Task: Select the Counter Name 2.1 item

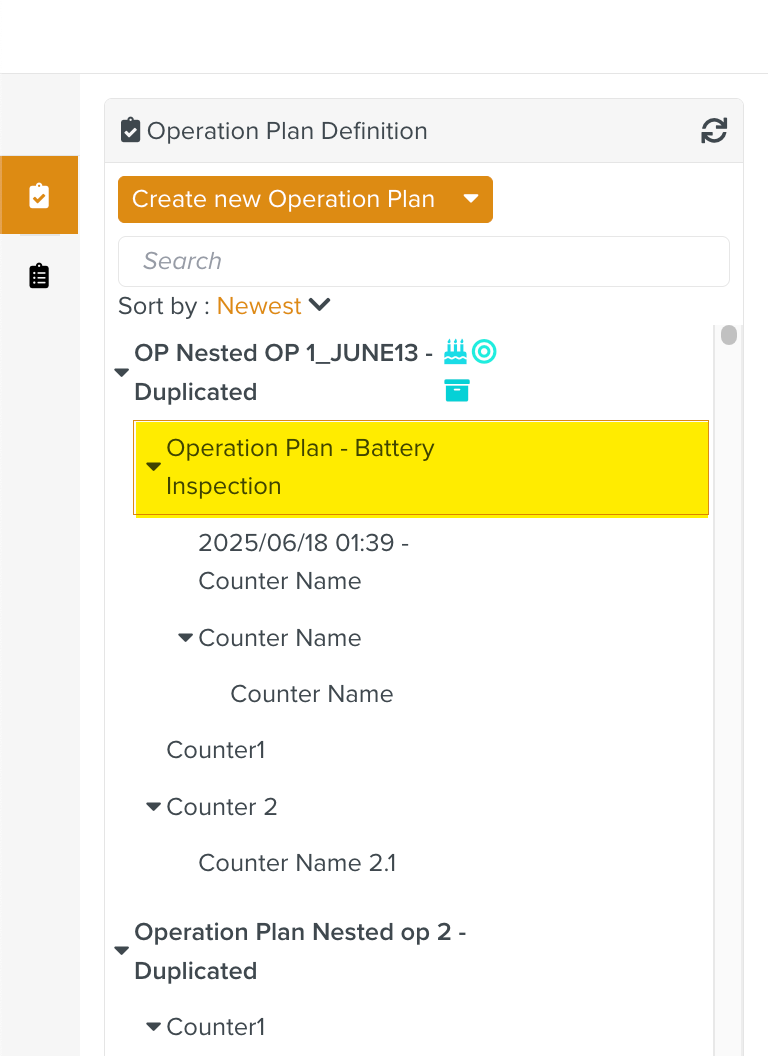Action: tap(297, 863)
